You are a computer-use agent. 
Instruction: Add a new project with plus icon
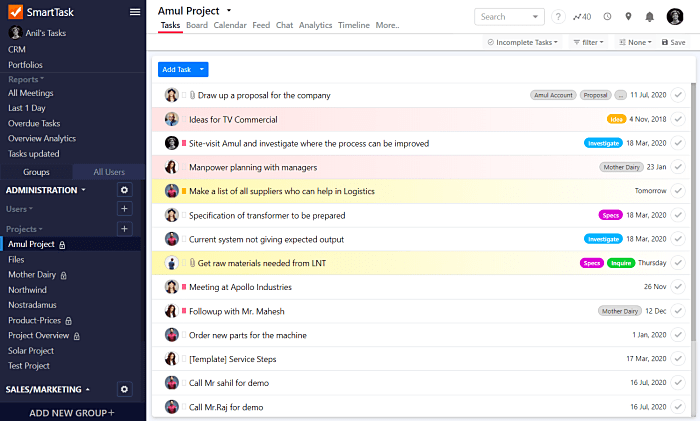[x=125, y=229]
